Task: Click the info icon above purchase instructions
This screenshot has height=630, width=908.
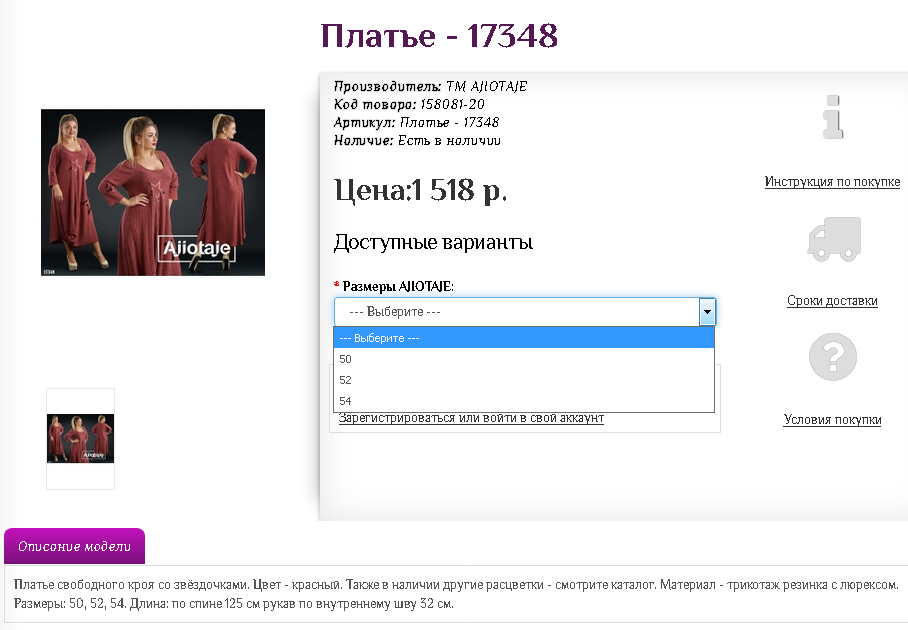Action: (x=833, y=117)
